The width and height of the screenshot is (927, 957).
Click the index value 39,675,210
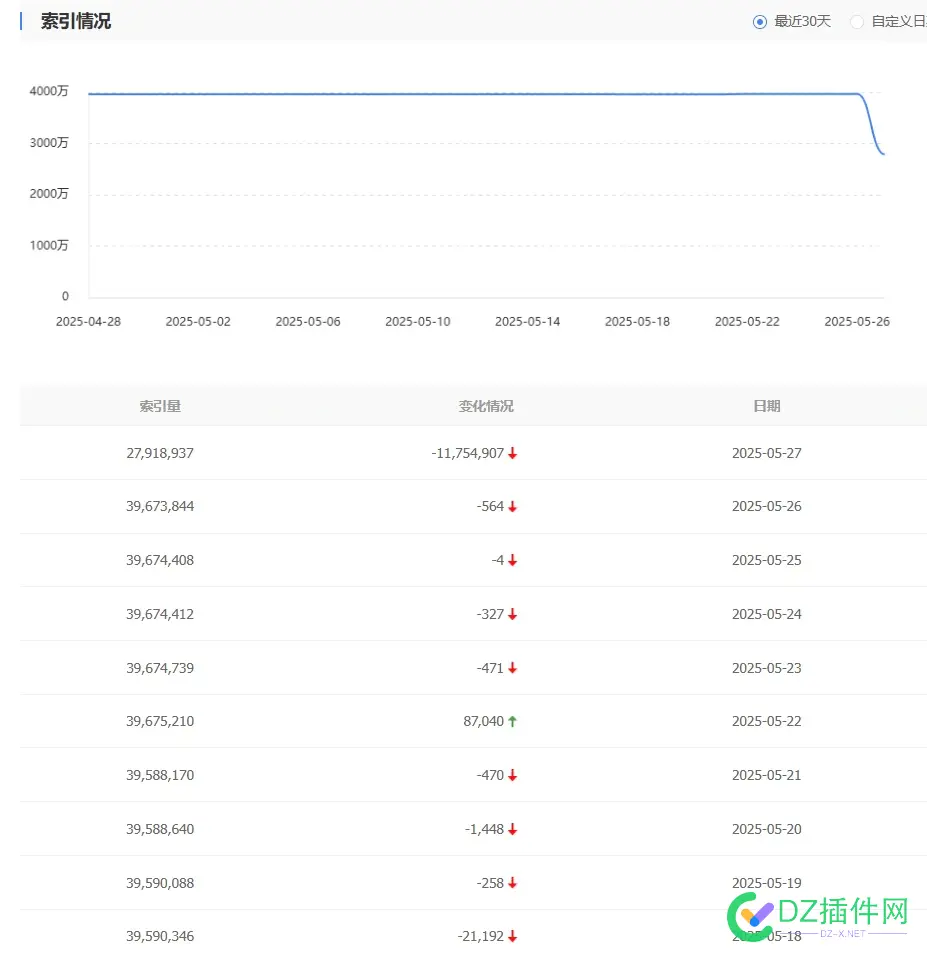(x=160, y=721)
